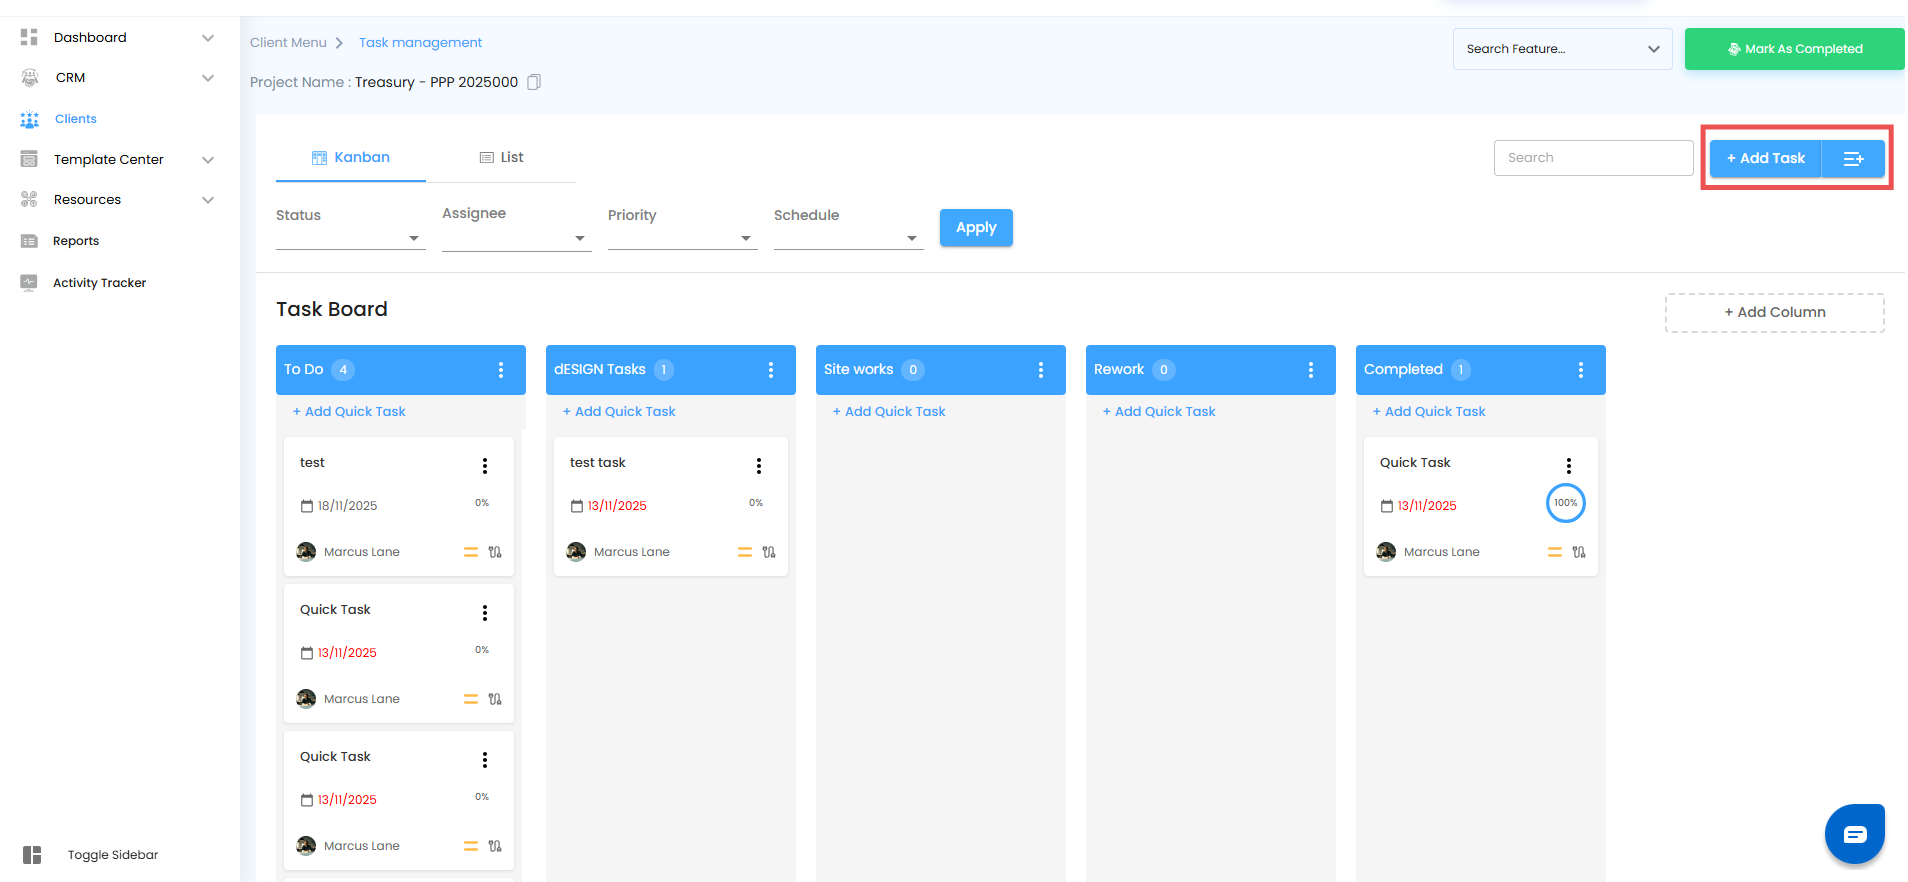
Task: Click the Template Center icon
Action: pyautogui.click(x=29, y=159)
